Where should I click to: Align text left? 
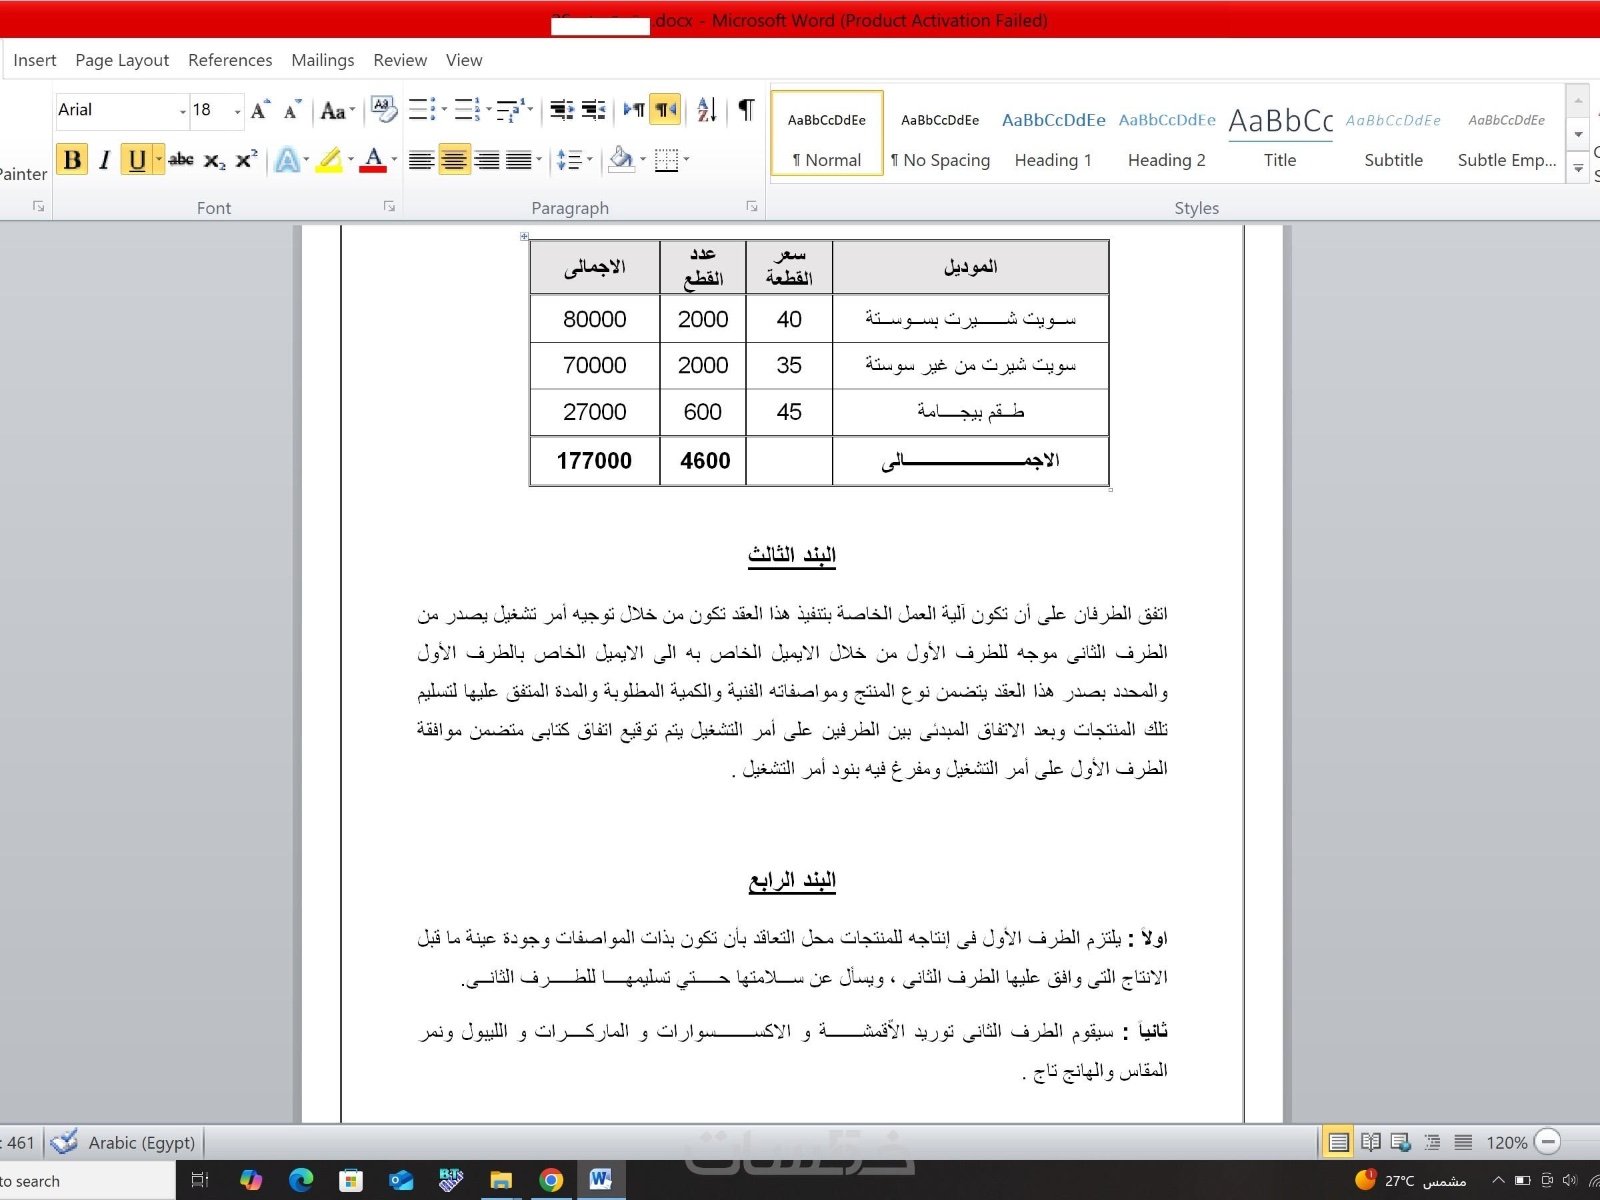(421, 160)
